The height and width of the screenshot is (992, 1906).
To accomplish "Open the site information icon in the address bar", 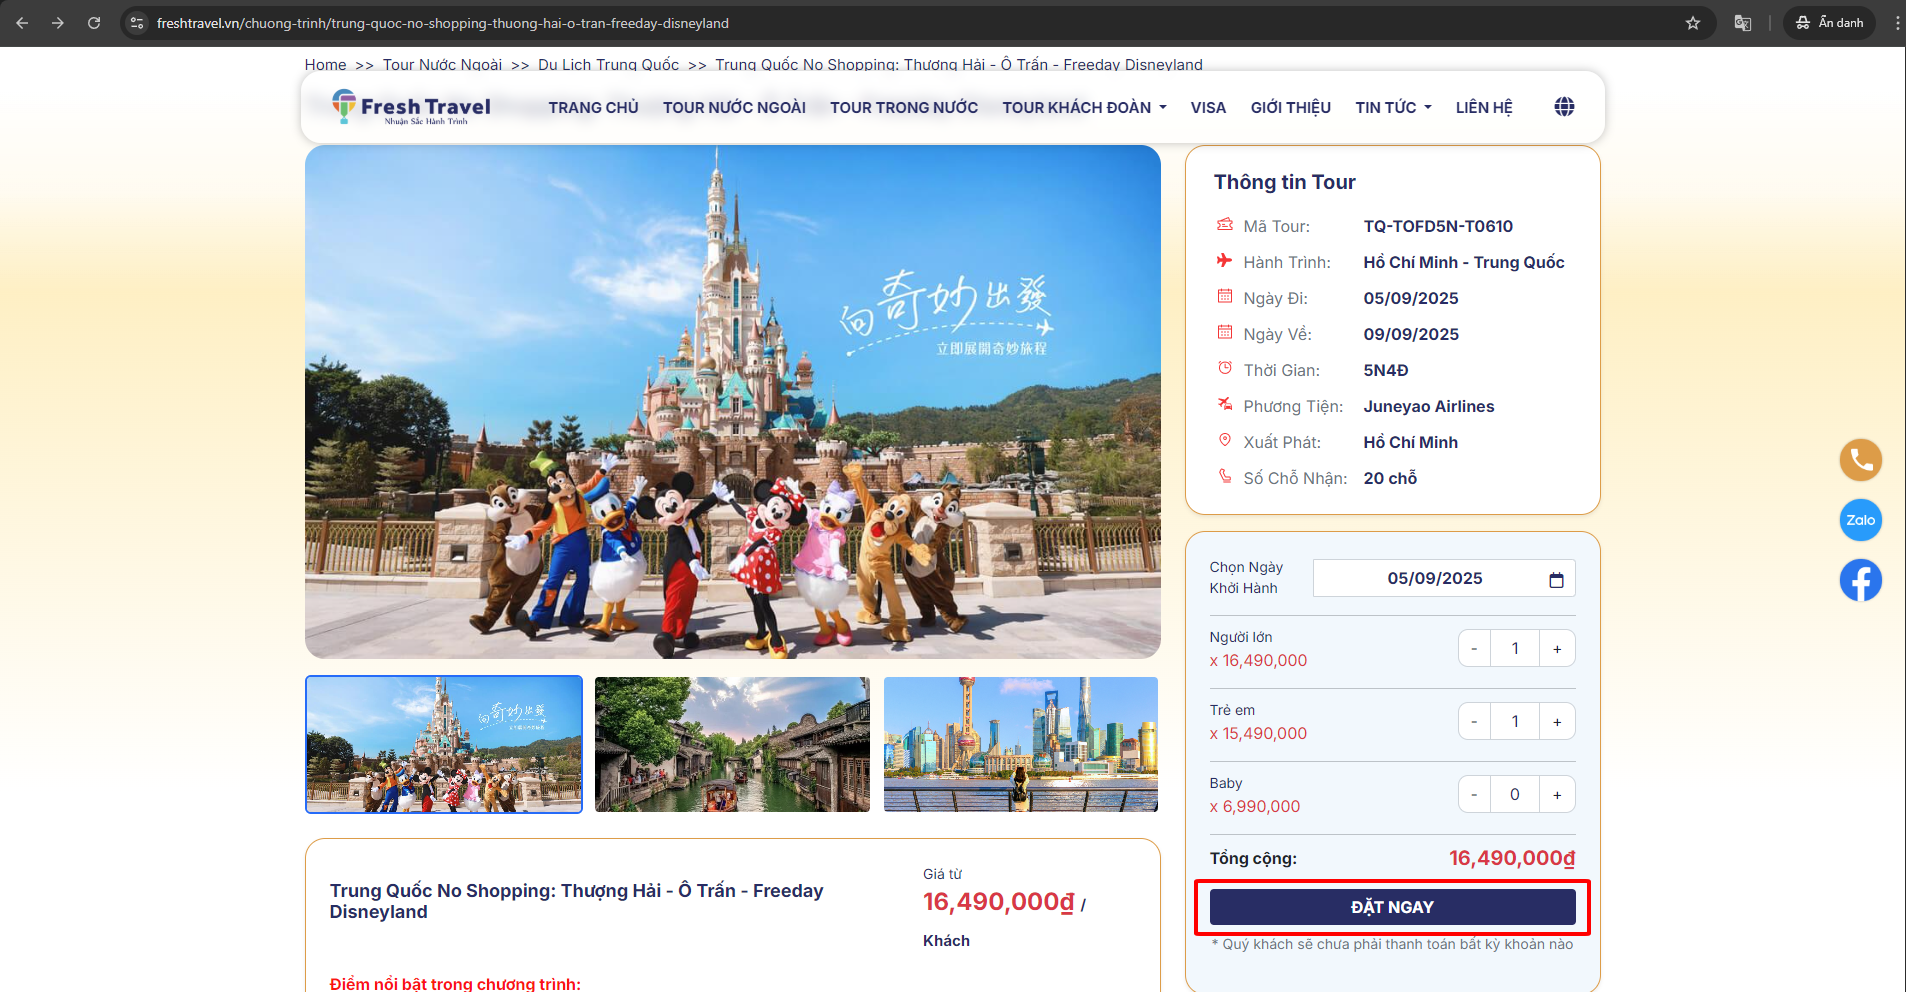I will pyautogui.click(x=138, y=22).
